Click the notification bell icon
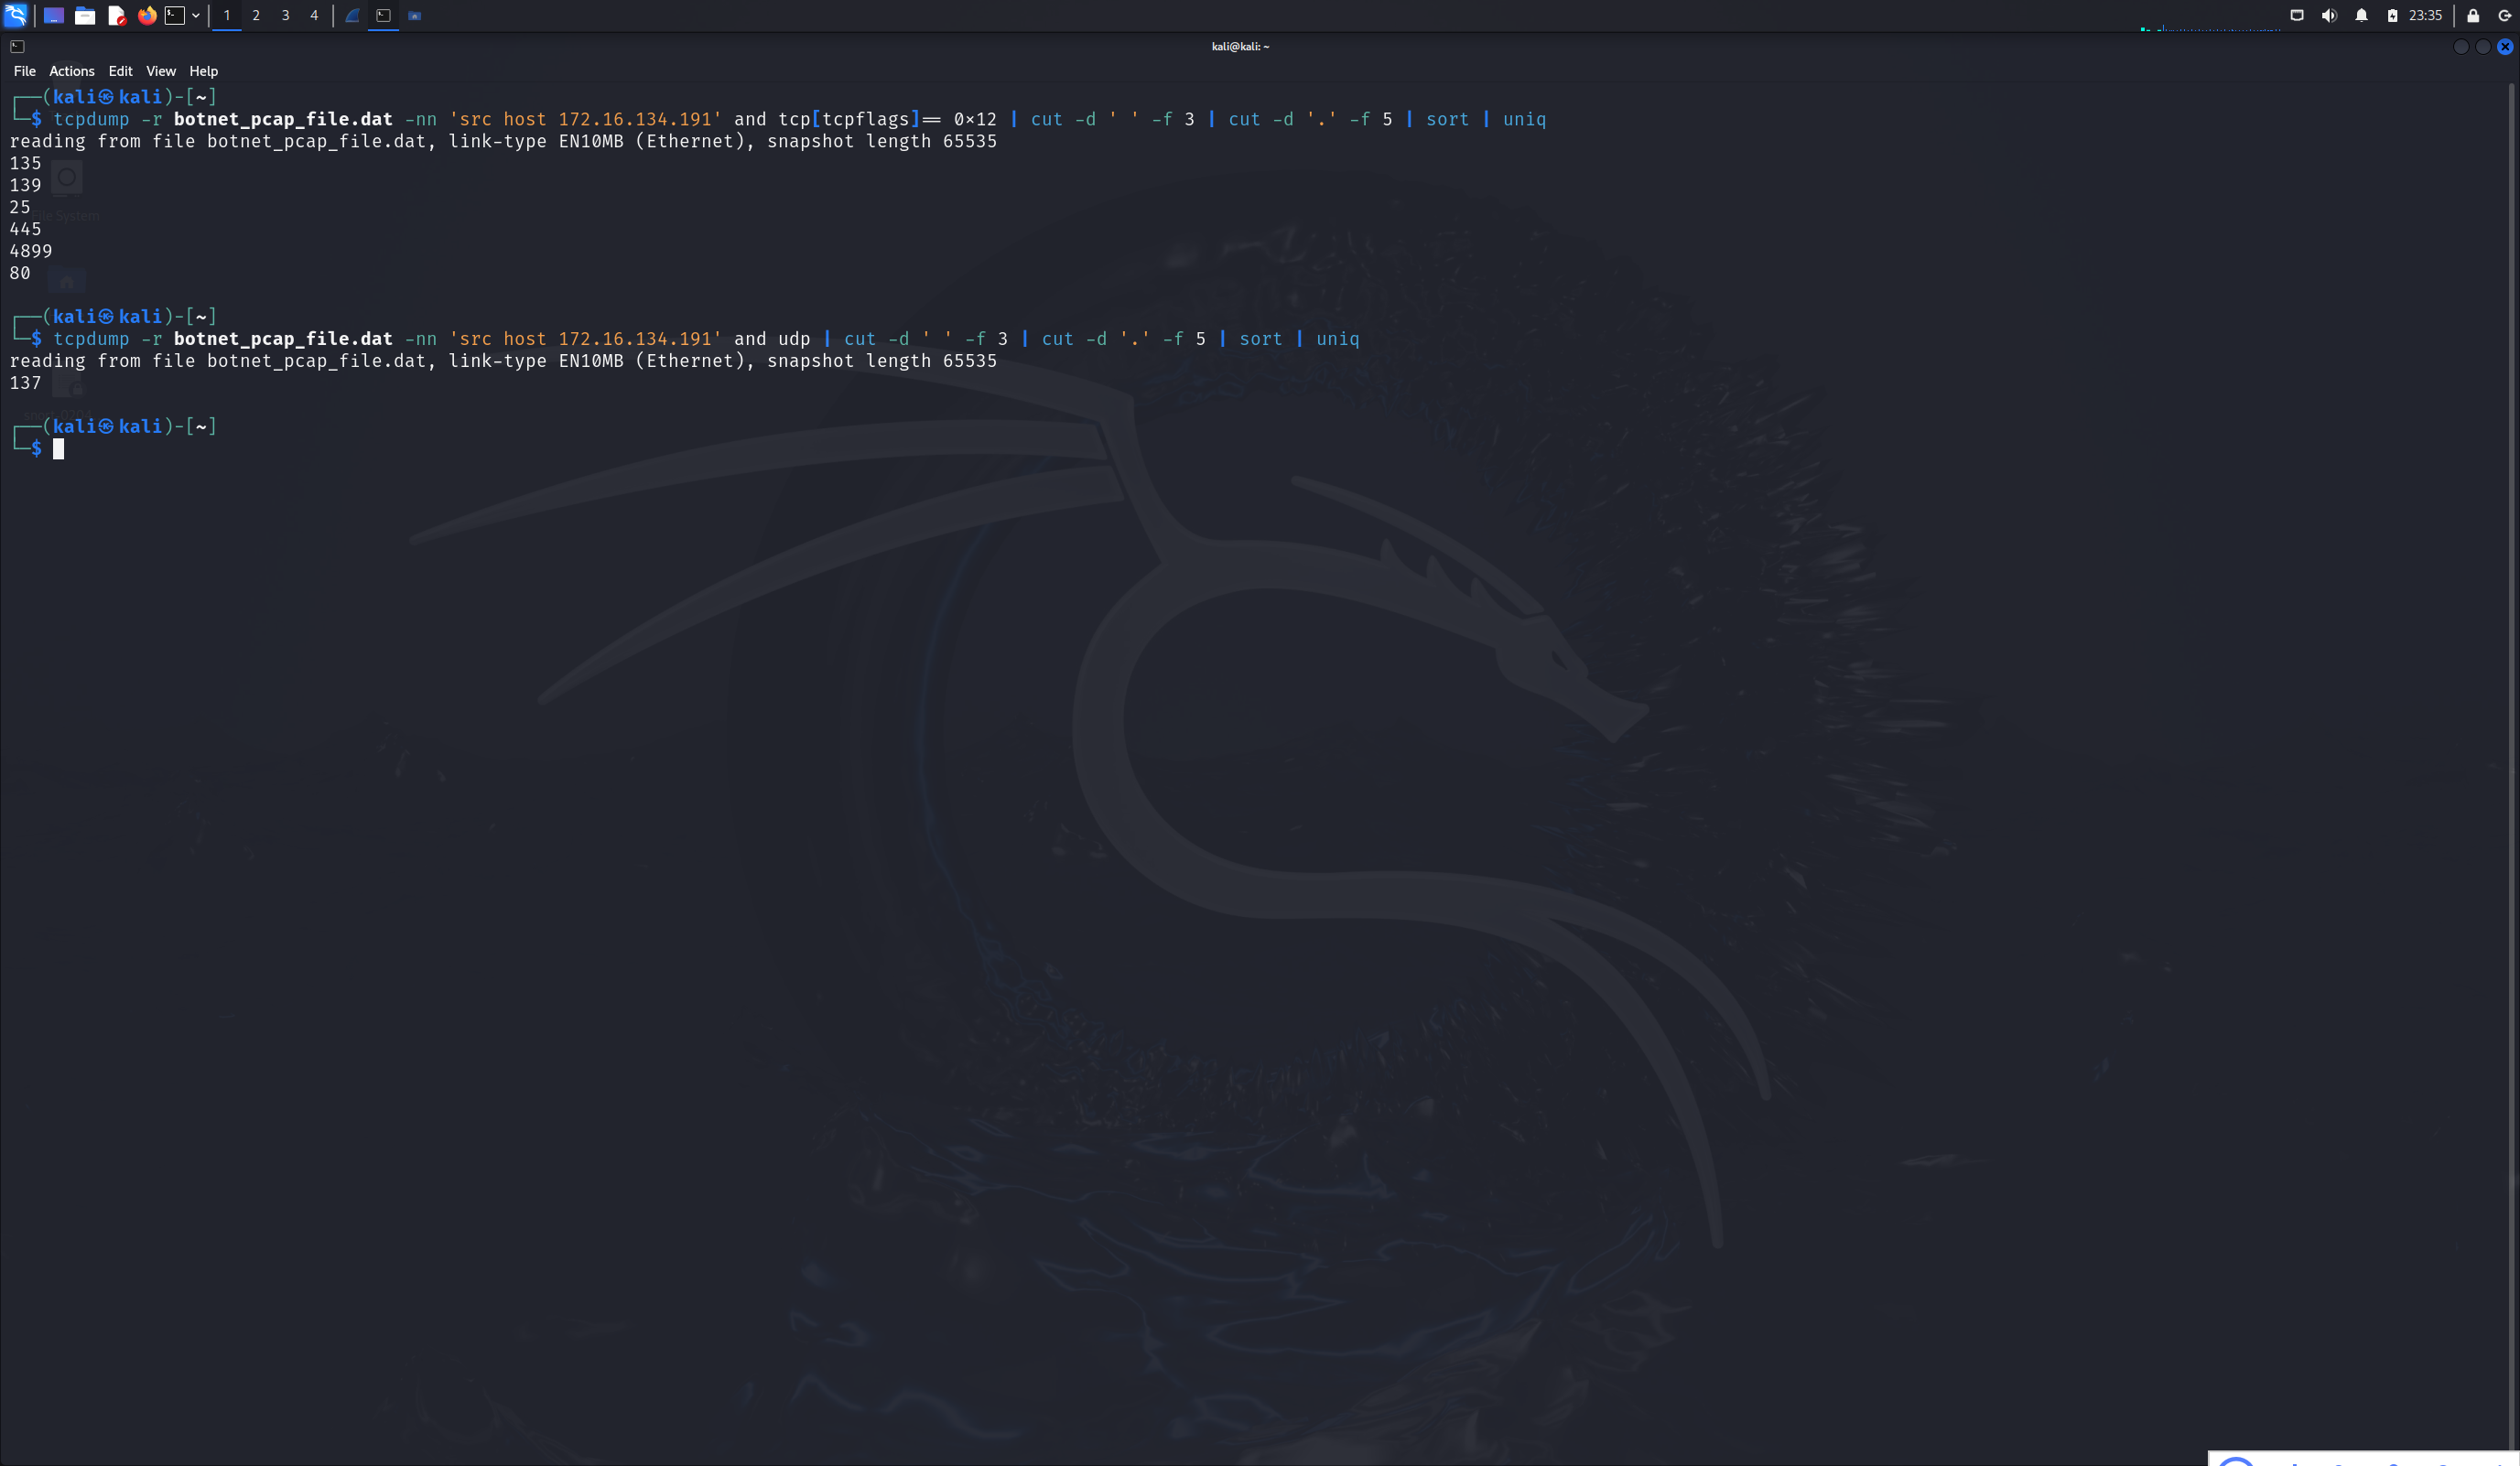Viewport: 2520px width, 1466px height. tap(2361, 15)
